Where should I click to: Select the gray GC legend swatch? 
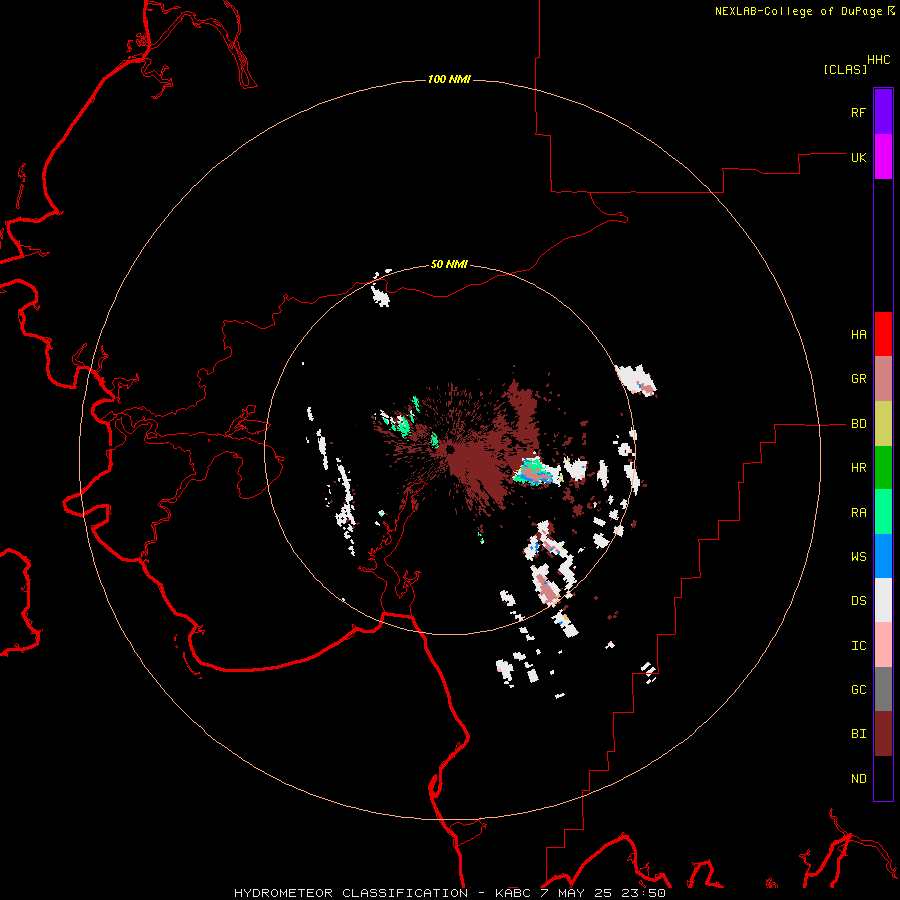click(x=883, y=689)
